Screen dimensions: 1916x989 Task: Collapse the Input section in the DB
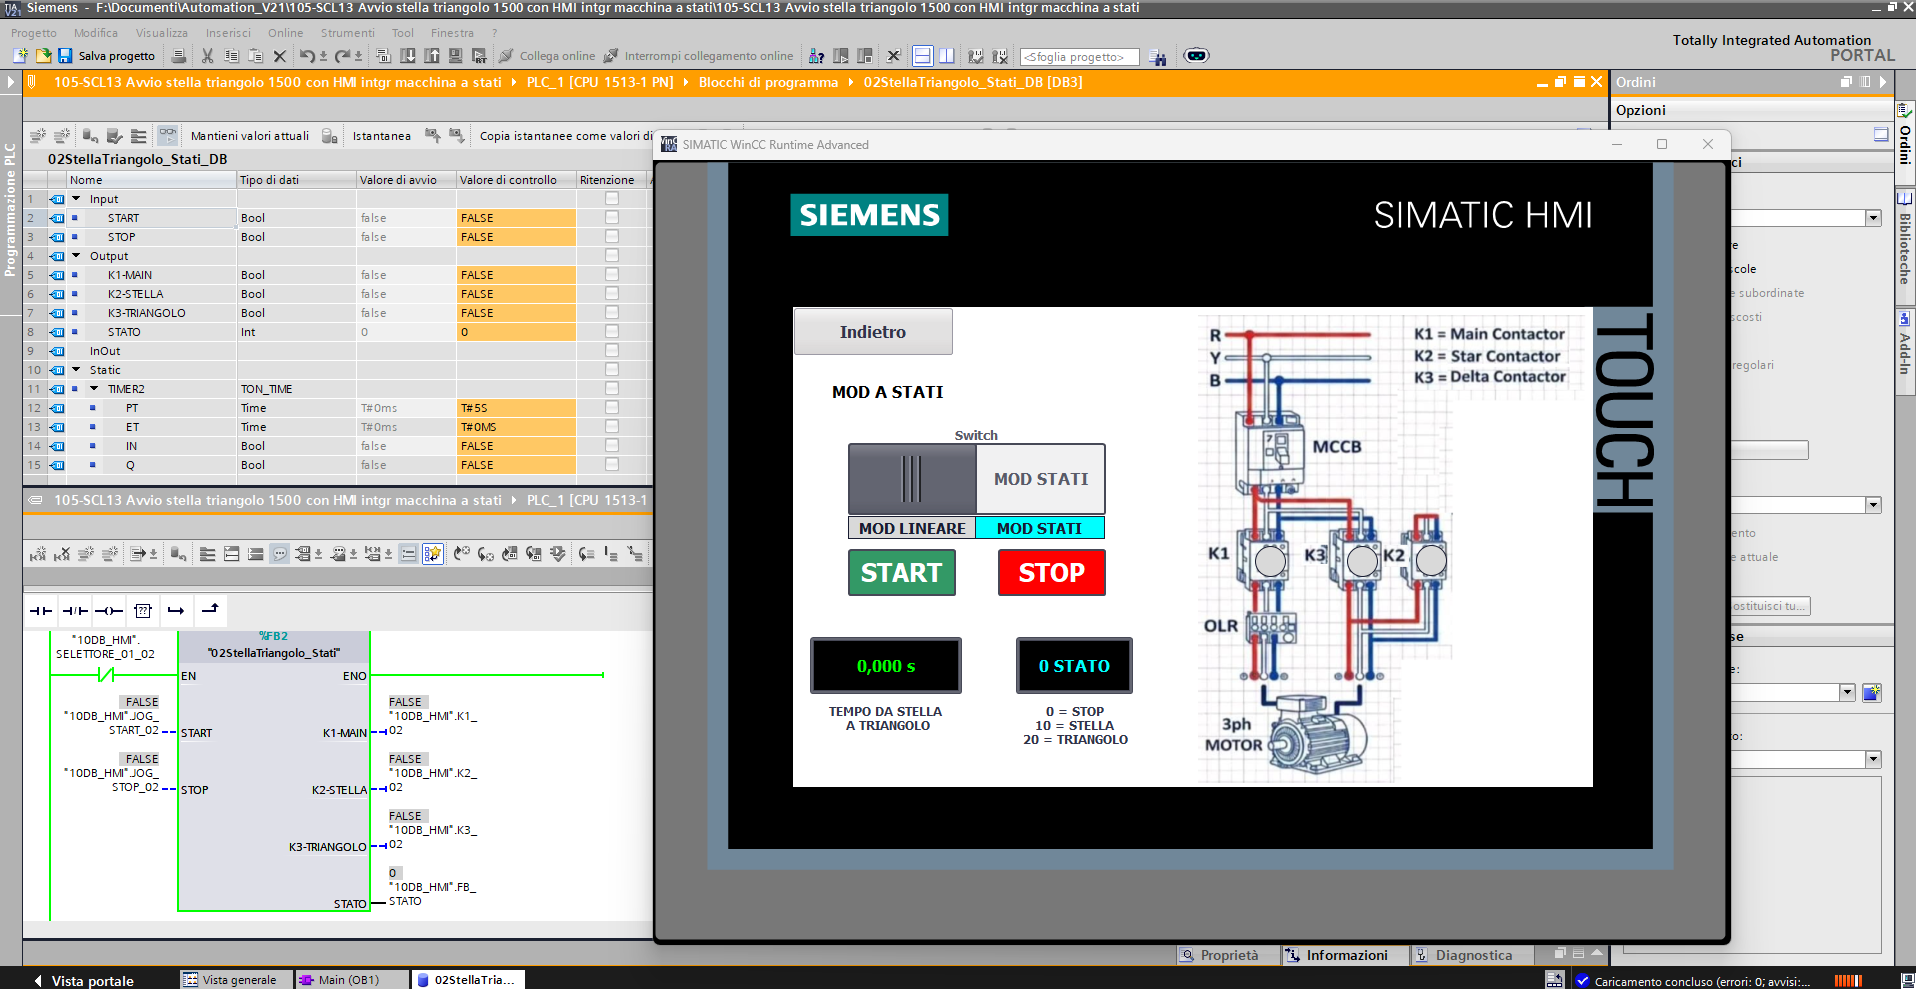click(76, 199)
